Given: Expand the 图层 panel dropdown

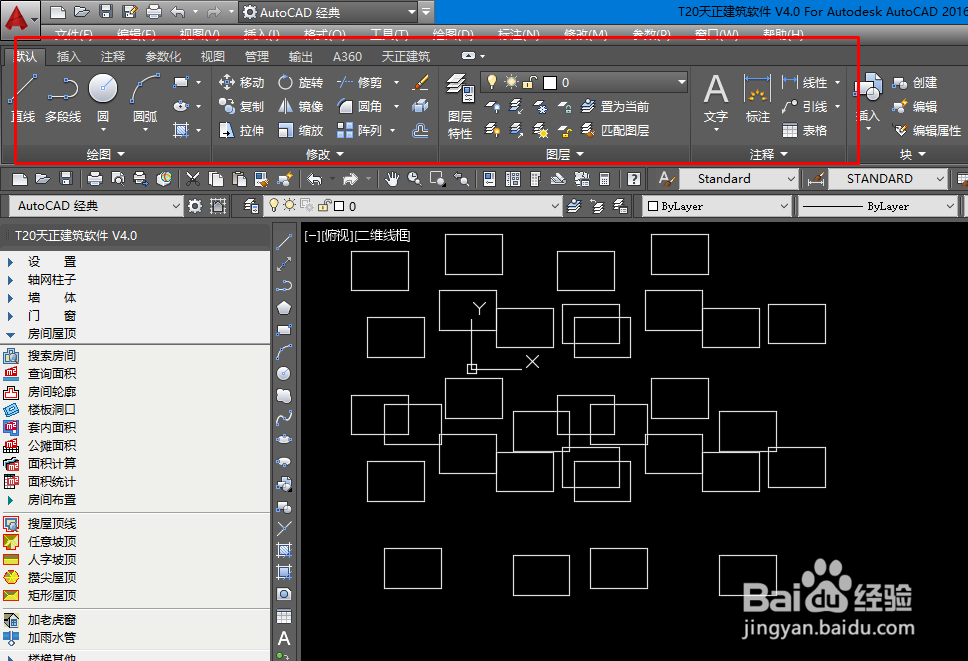Looking at the screenshot, I should [565, 154].
